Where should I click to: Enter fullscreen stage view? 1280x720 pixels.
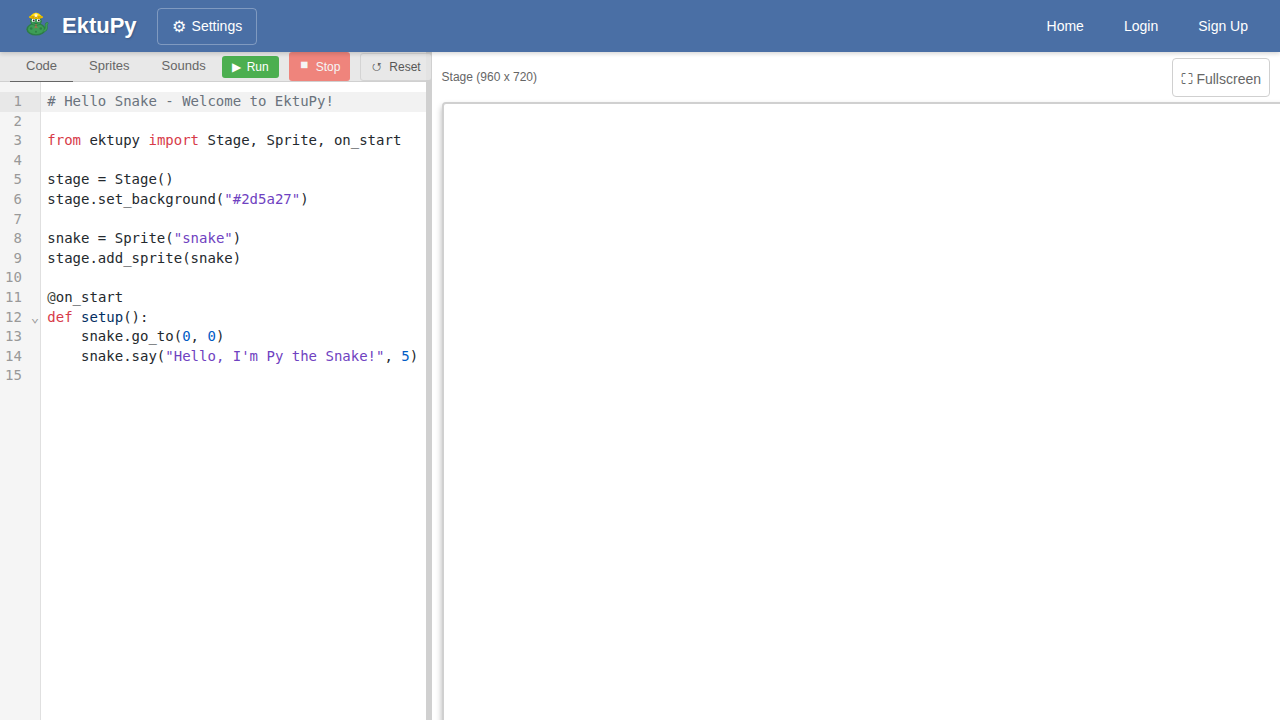coord(1220,77)
